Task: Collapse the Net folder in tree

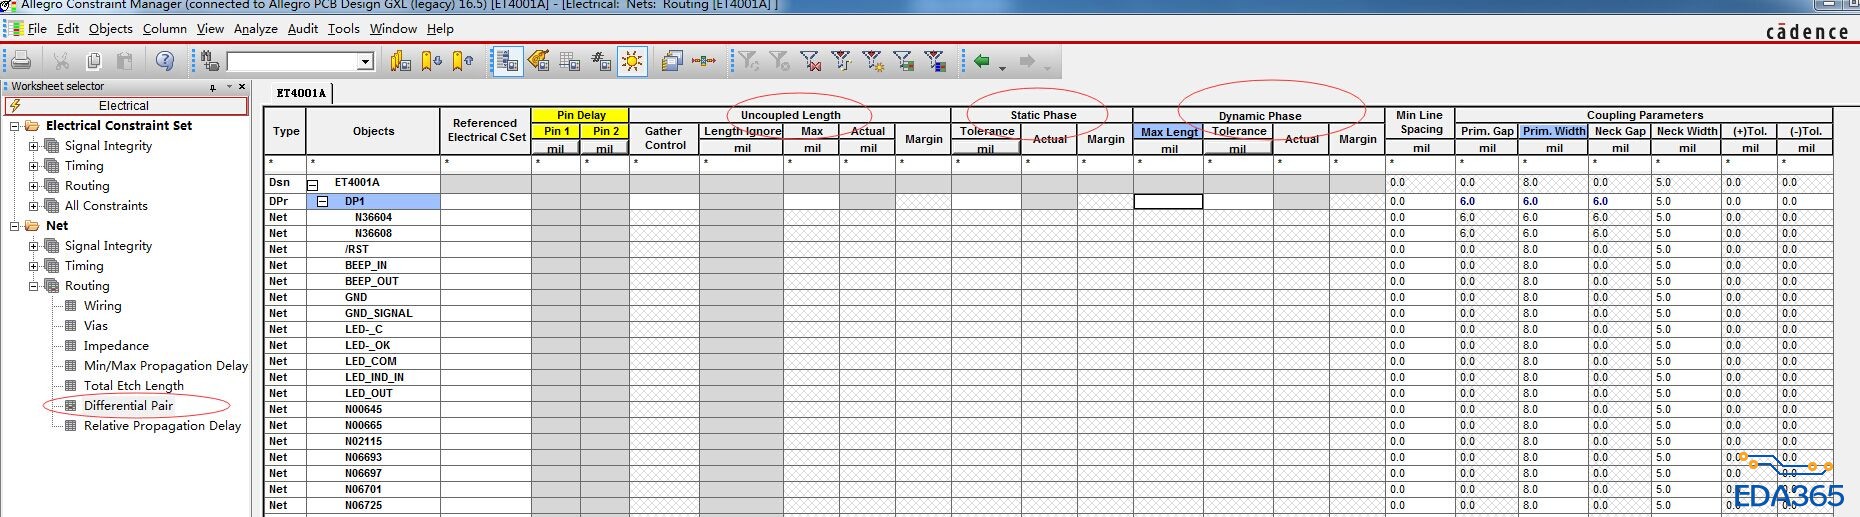Action: (14, 226)
